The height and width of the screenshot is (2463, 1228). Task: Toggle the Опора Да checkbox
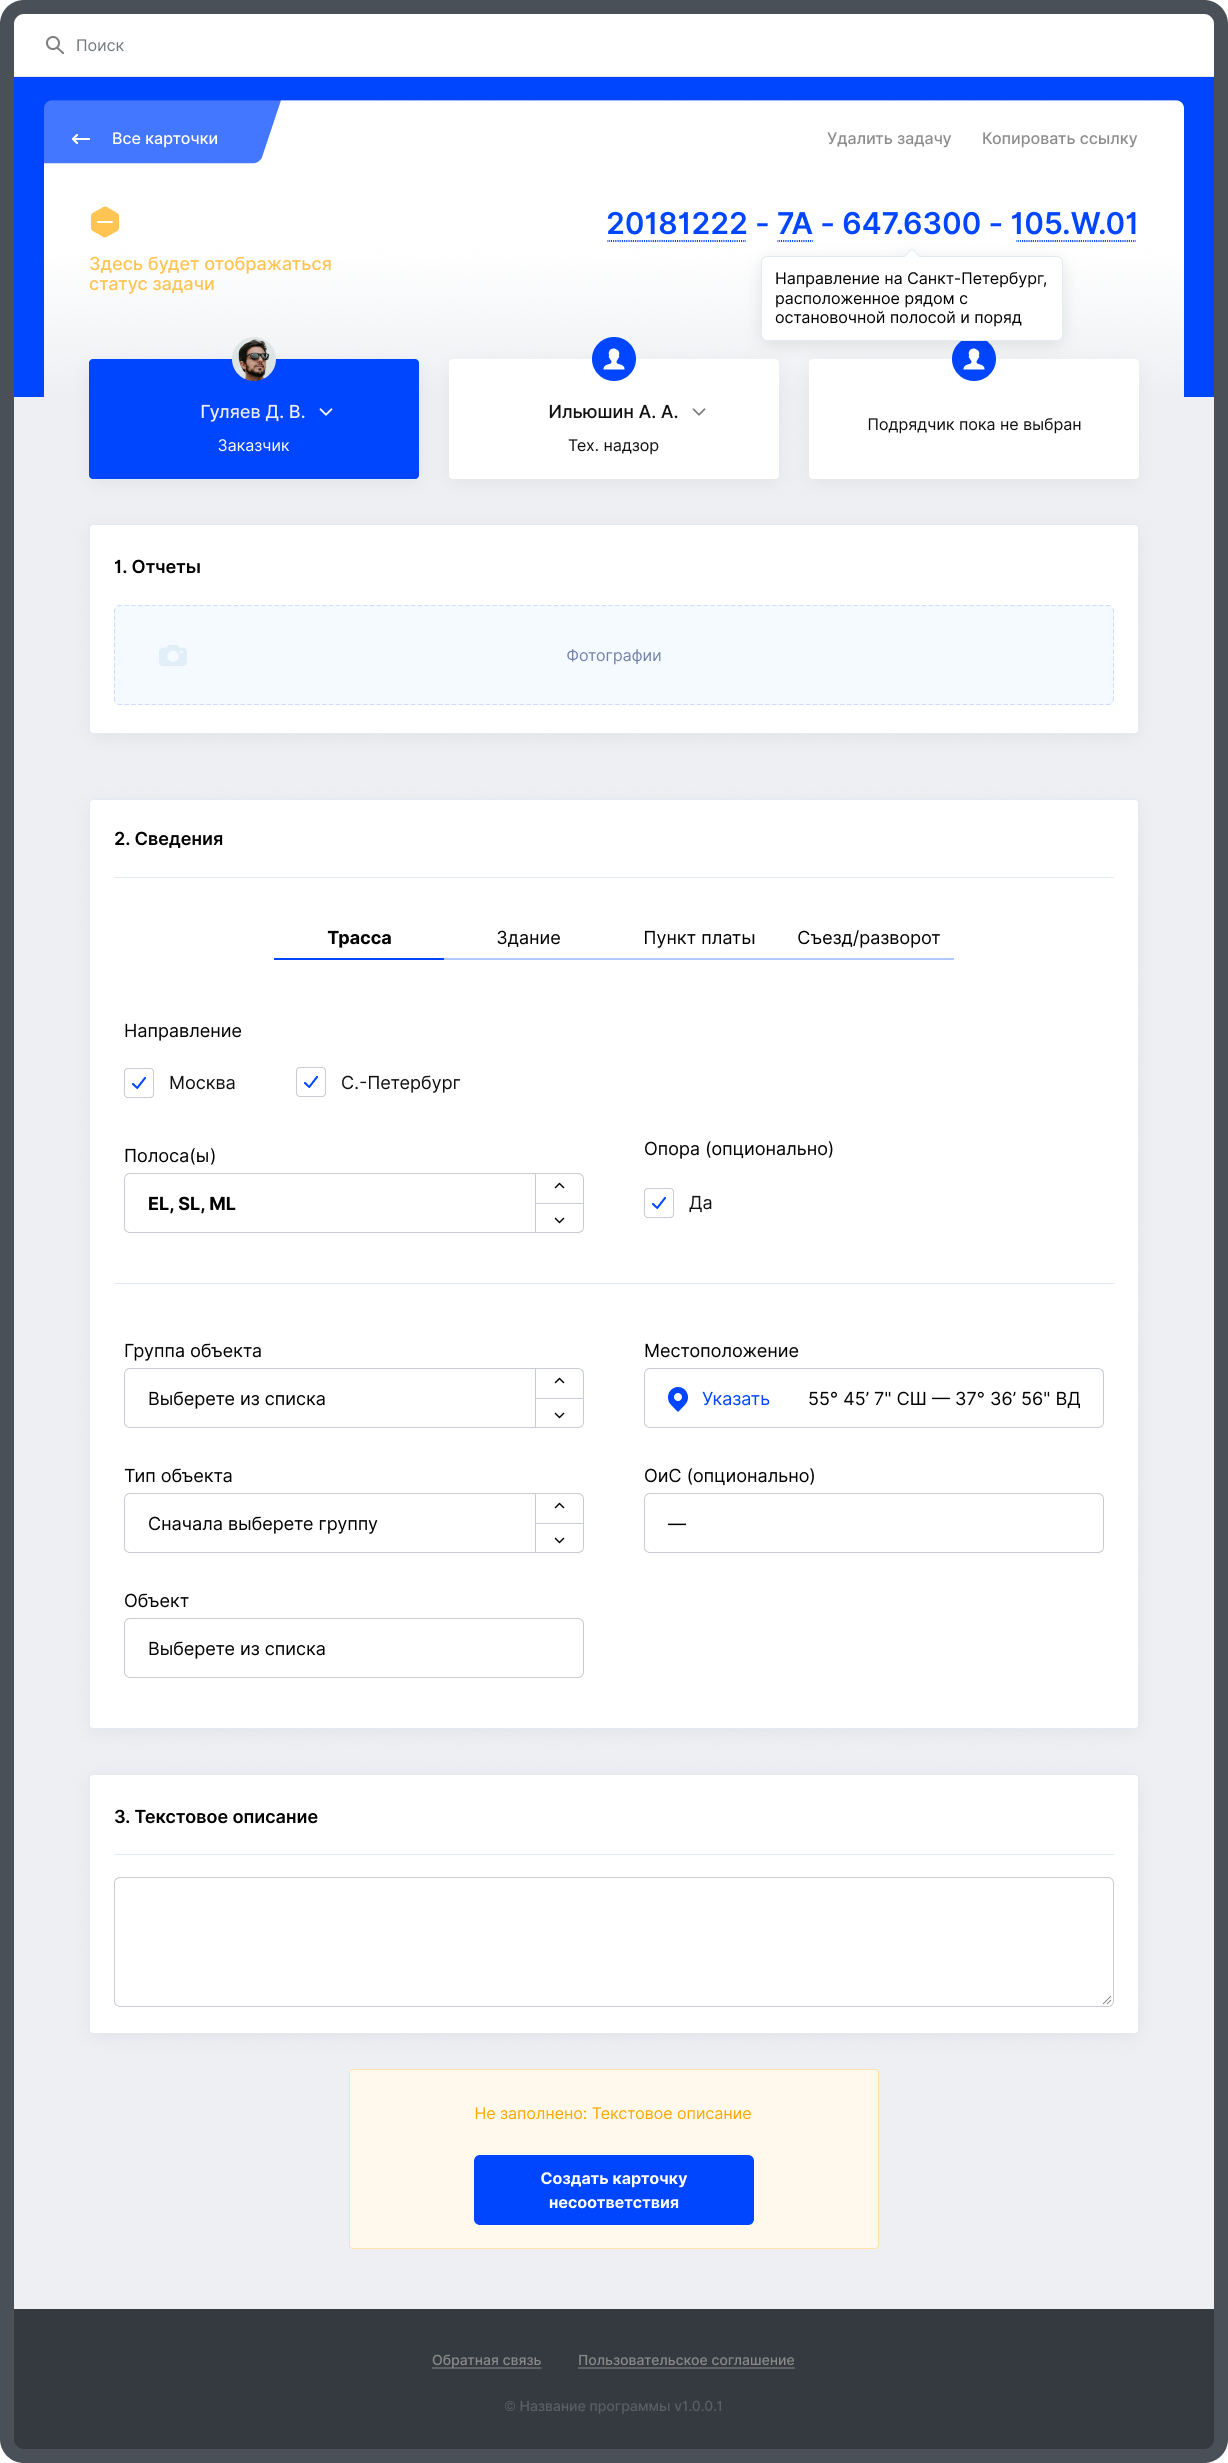point(659,1203)
